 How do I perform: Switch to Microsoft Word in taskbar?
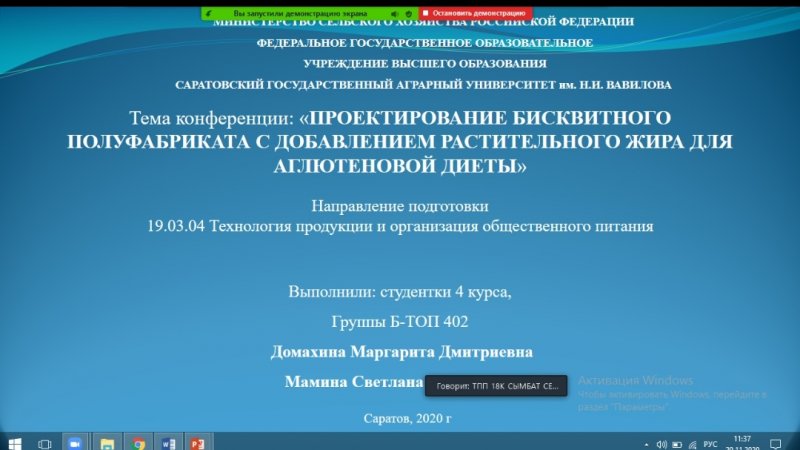(x=167, y=442)
